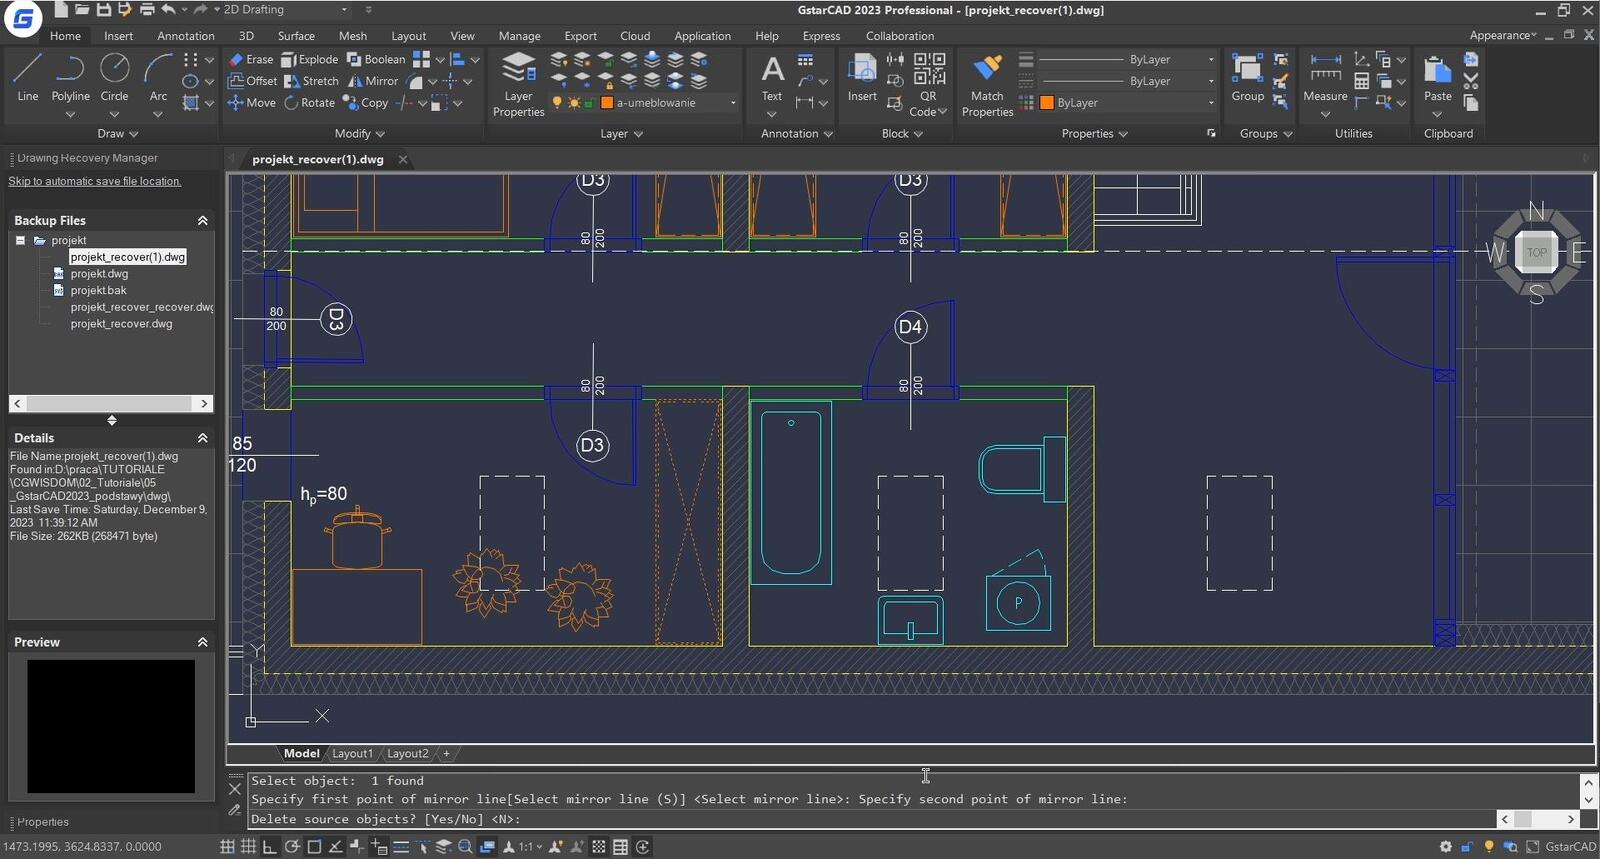Switch to the Layout1 tab
The width and height of the screenshot is (1600, 859).
tap(352, 754)
